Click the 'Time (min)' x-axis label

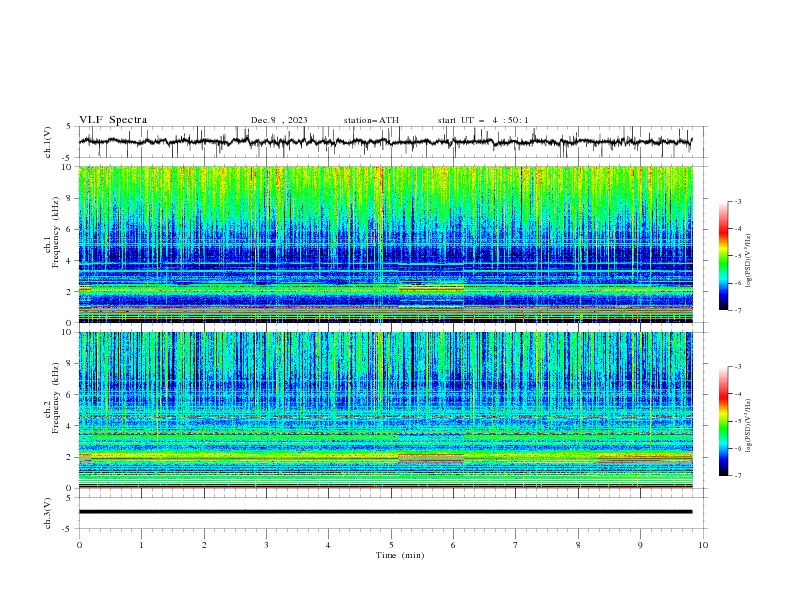(x=400, y=555)
